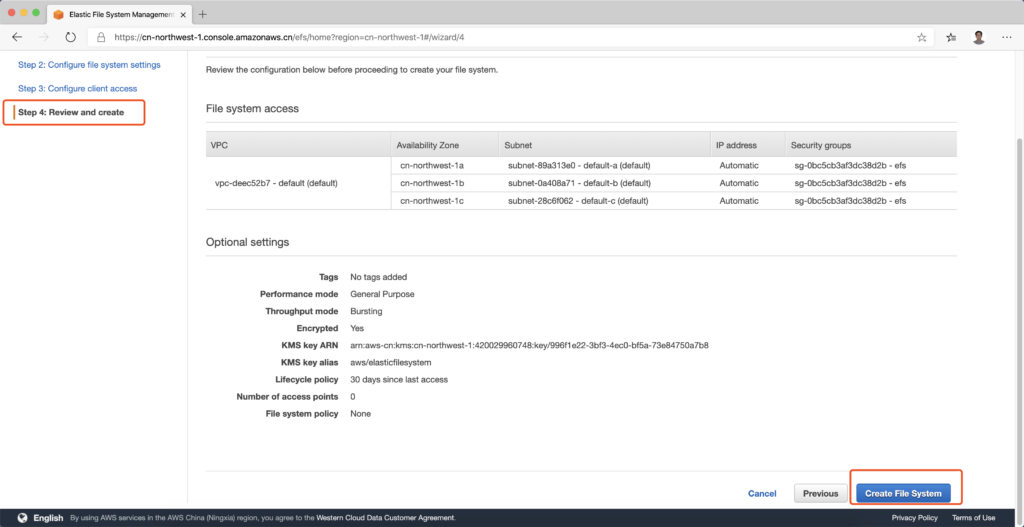
Task: Cancel the file system wizard
Action: coord(762,493)
